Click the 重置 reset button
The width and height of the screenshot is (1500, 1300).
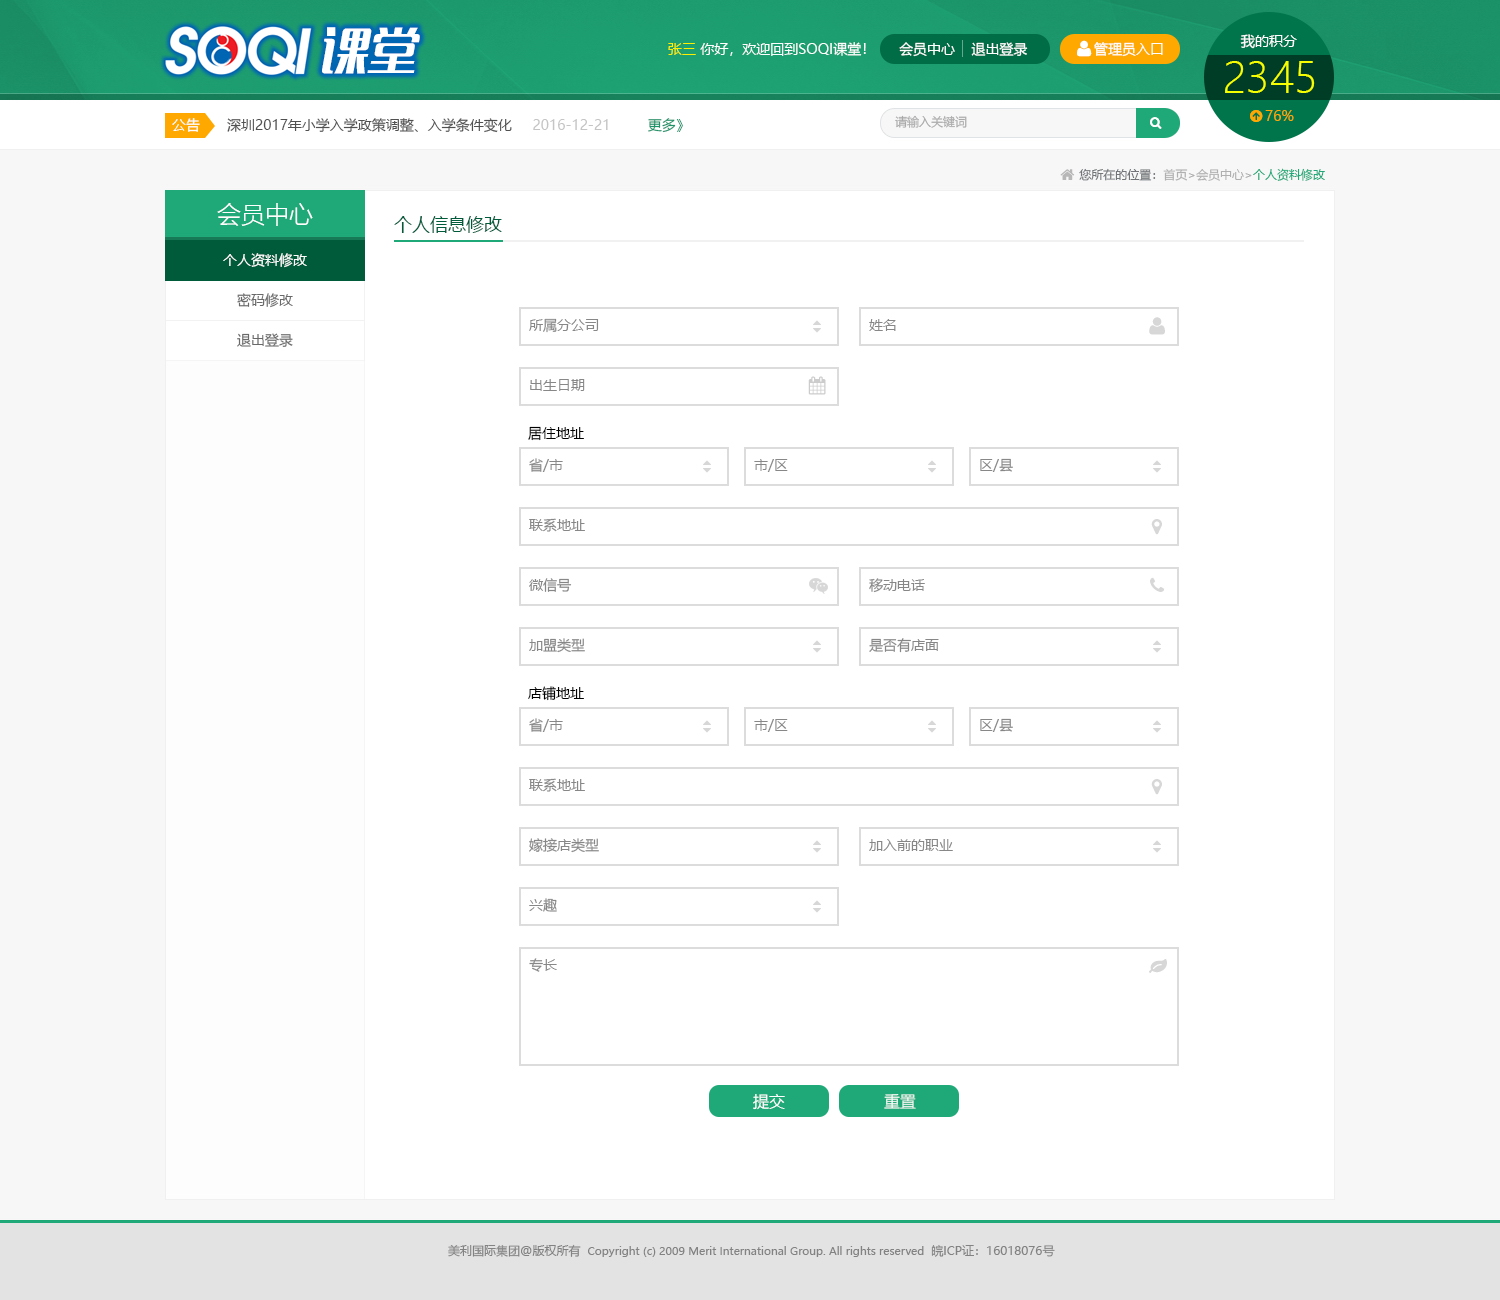coord(899,1101)
